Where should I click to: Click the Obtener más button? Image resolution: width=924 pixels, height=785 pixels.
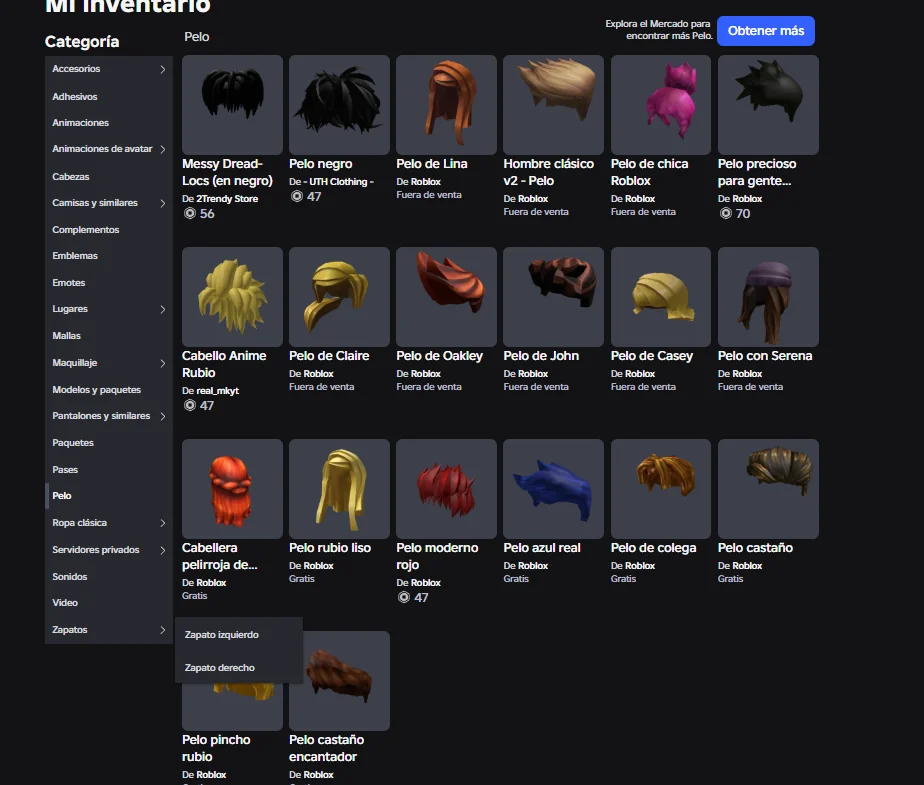pyautogui.click(x=765, y=31)
